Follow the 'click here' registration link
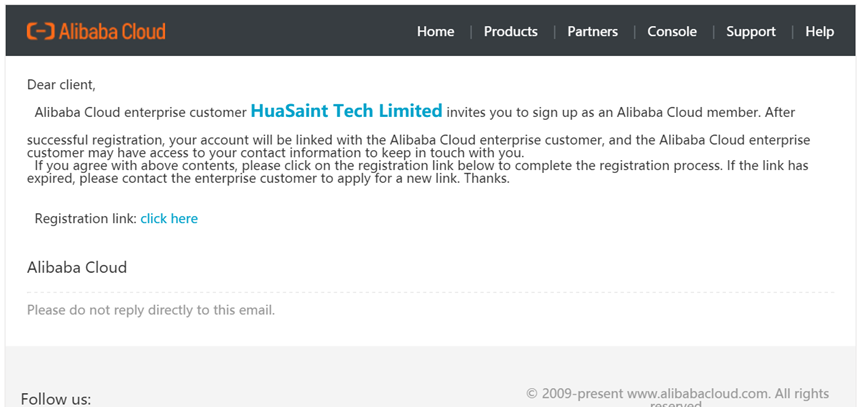This screenshot has width=864, height=407. (169, 218)
